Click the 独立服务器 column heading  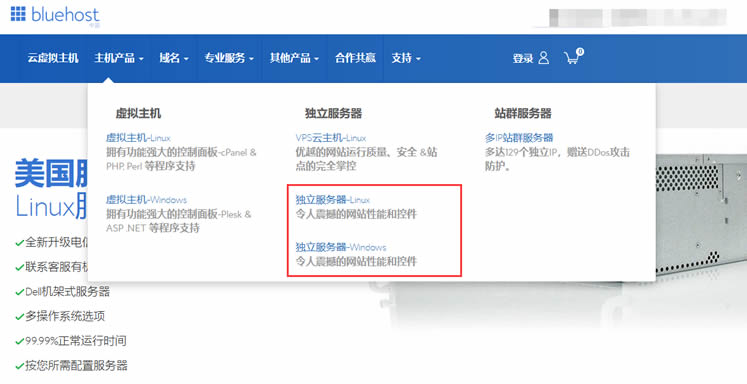coord(333,113)
